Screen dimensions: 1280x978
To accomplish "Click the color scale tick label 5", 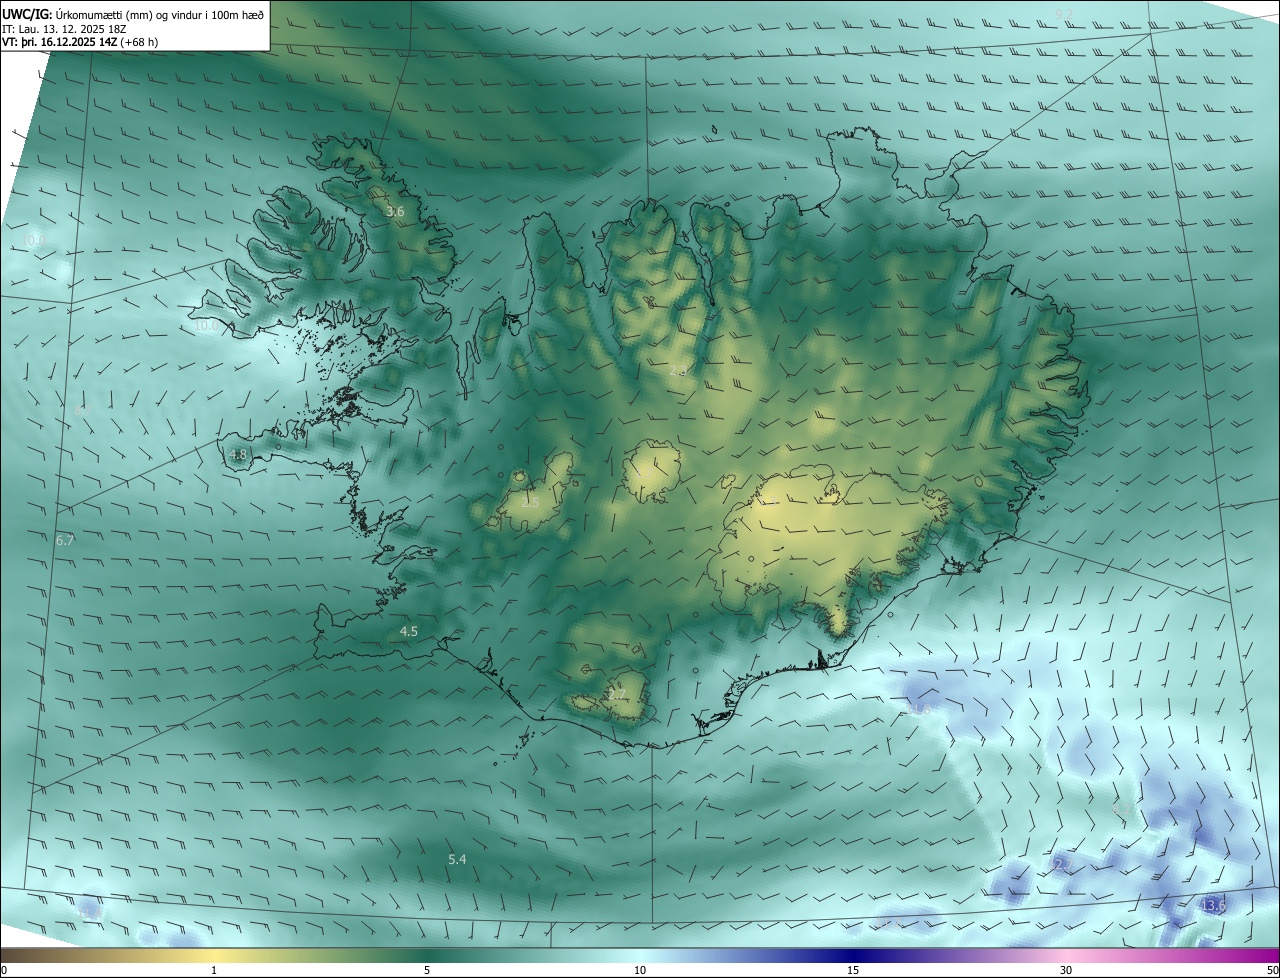I will click(x=427, y=970).
